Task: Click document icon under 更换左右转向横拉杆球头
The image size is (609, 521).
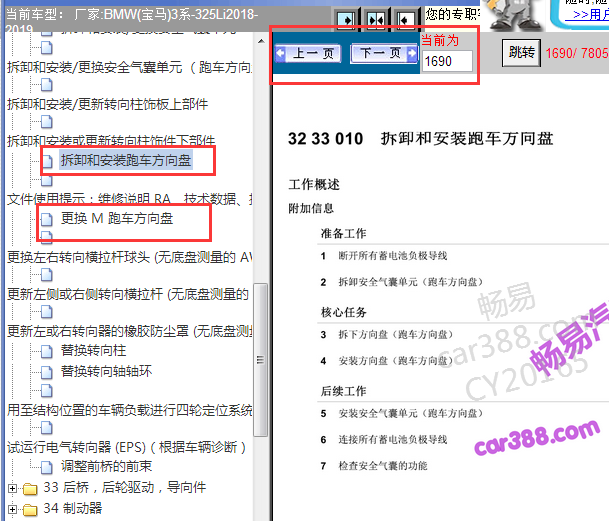Action: pos(47,275)
